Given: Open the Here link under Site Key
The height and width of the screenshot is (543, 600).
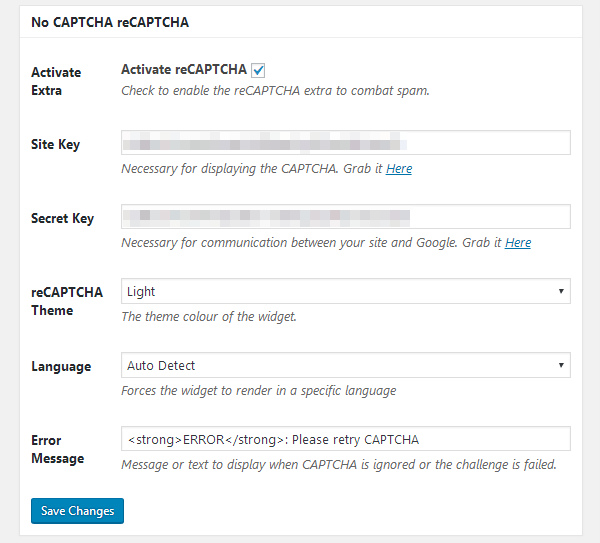Looking at the screenshot, I should 399,169.
